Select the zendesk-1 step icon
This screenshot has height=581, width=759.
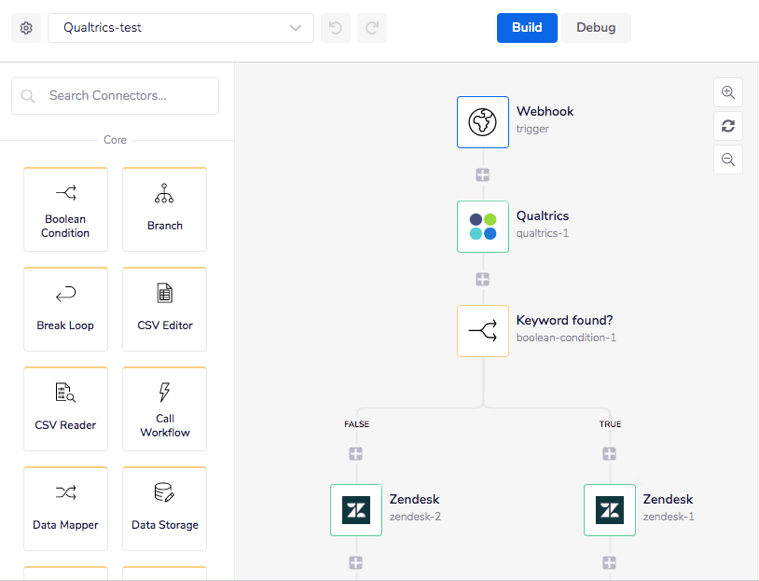[610, 510]
